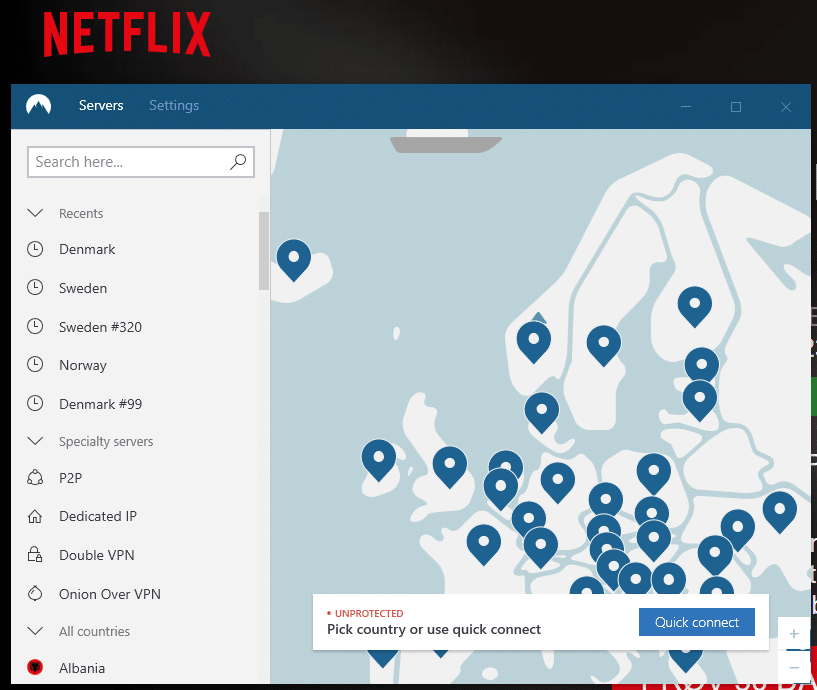
Task: Zoom in the map with plus button
Action: 794,634
